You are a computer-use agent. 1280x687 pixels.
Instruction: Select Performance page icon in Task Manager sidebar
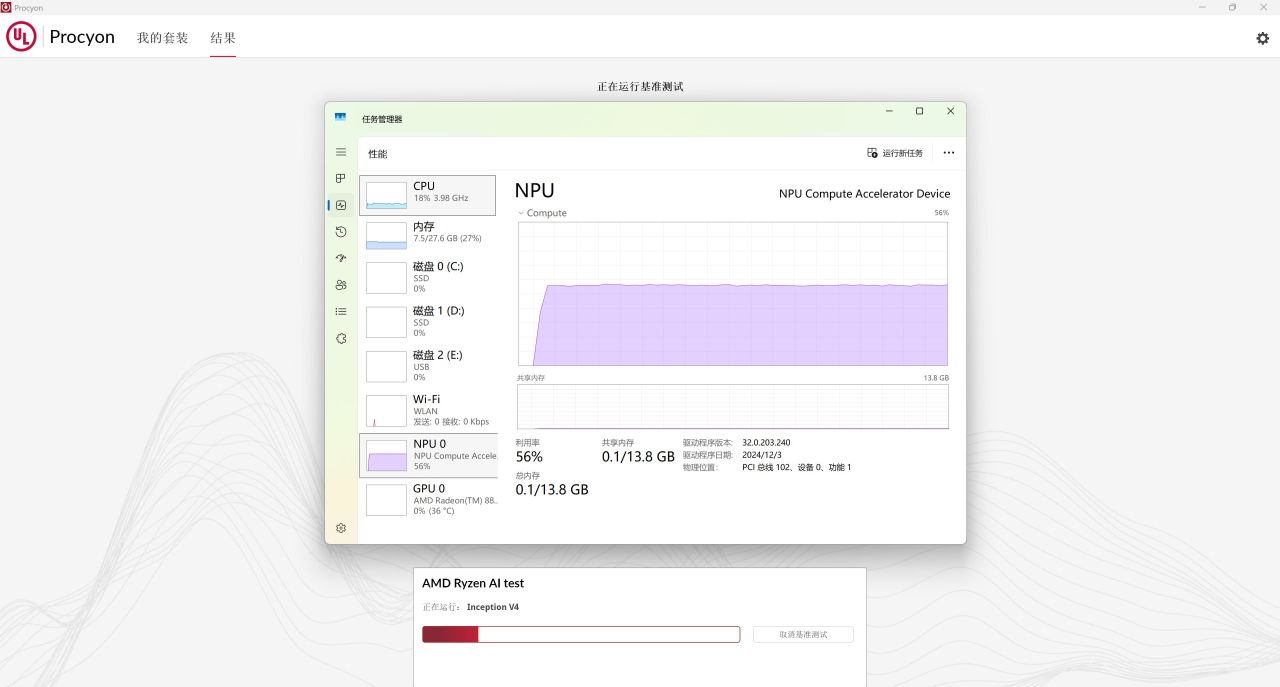(341, 205)
